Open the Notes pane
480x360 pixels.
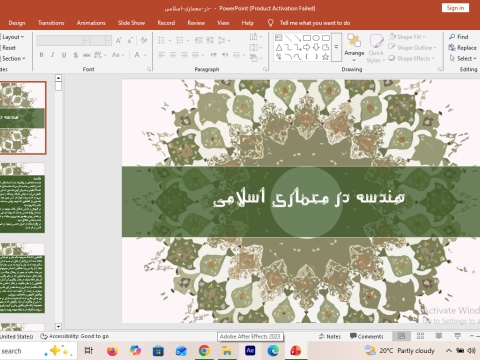point(330,336)
